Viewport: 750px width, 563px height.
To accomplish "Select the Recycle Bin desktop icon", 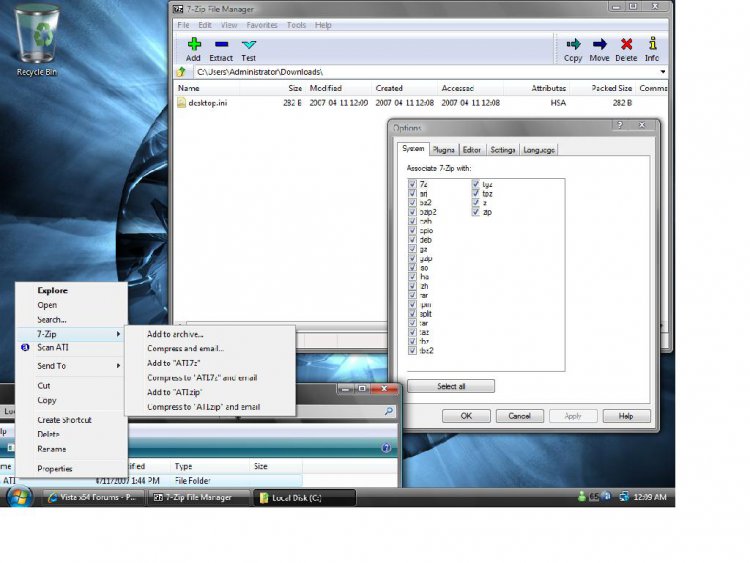I will [x=36, y=40].
